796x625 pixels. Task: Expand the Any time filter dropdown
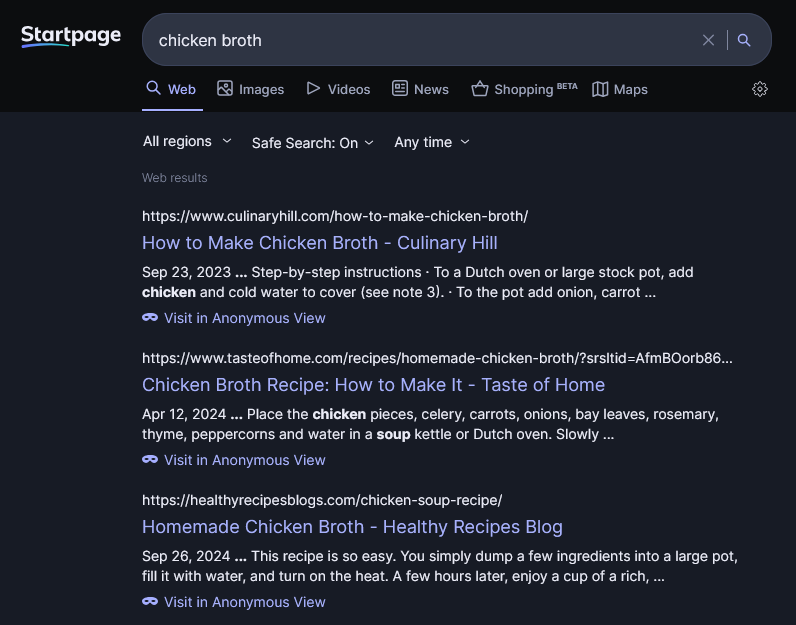(x=432, y=142)
